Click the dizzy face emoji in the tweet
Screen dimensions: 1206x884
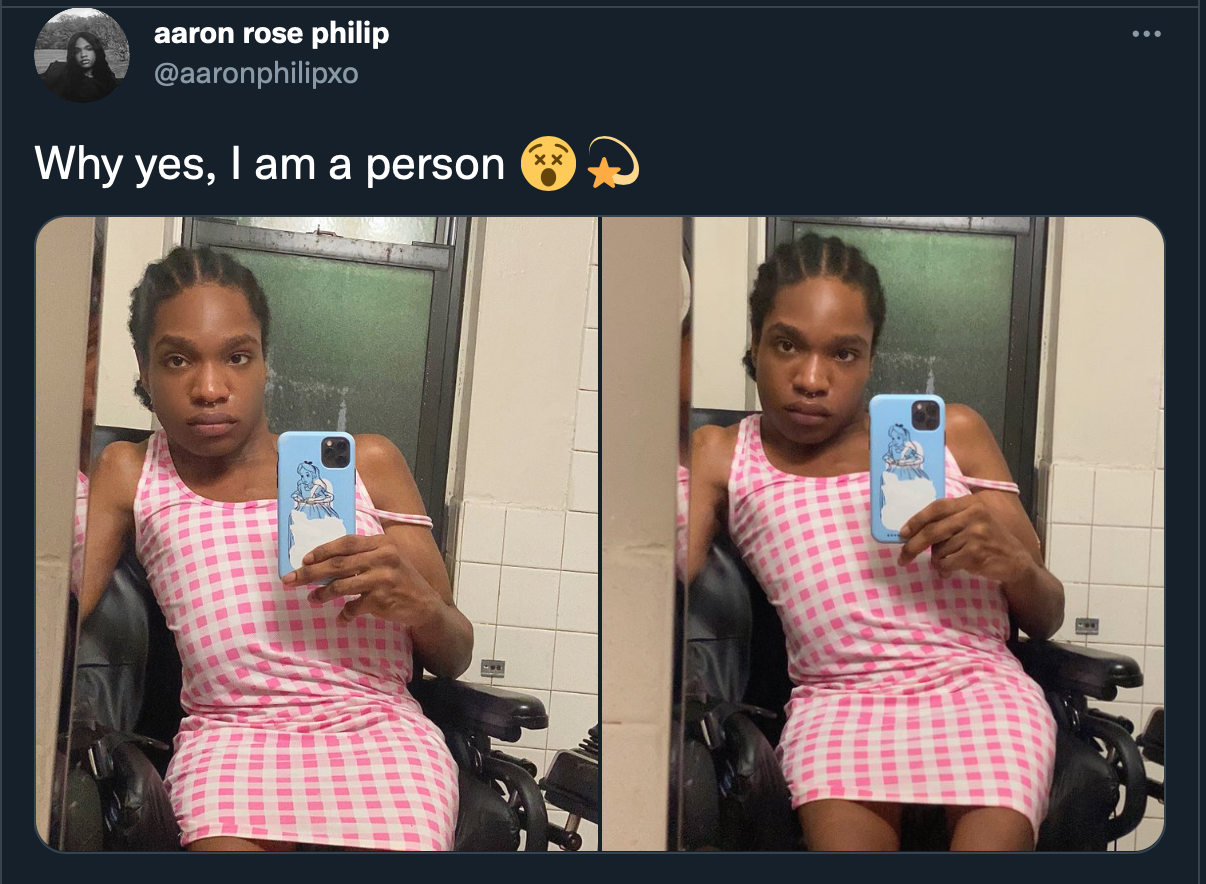548,164
